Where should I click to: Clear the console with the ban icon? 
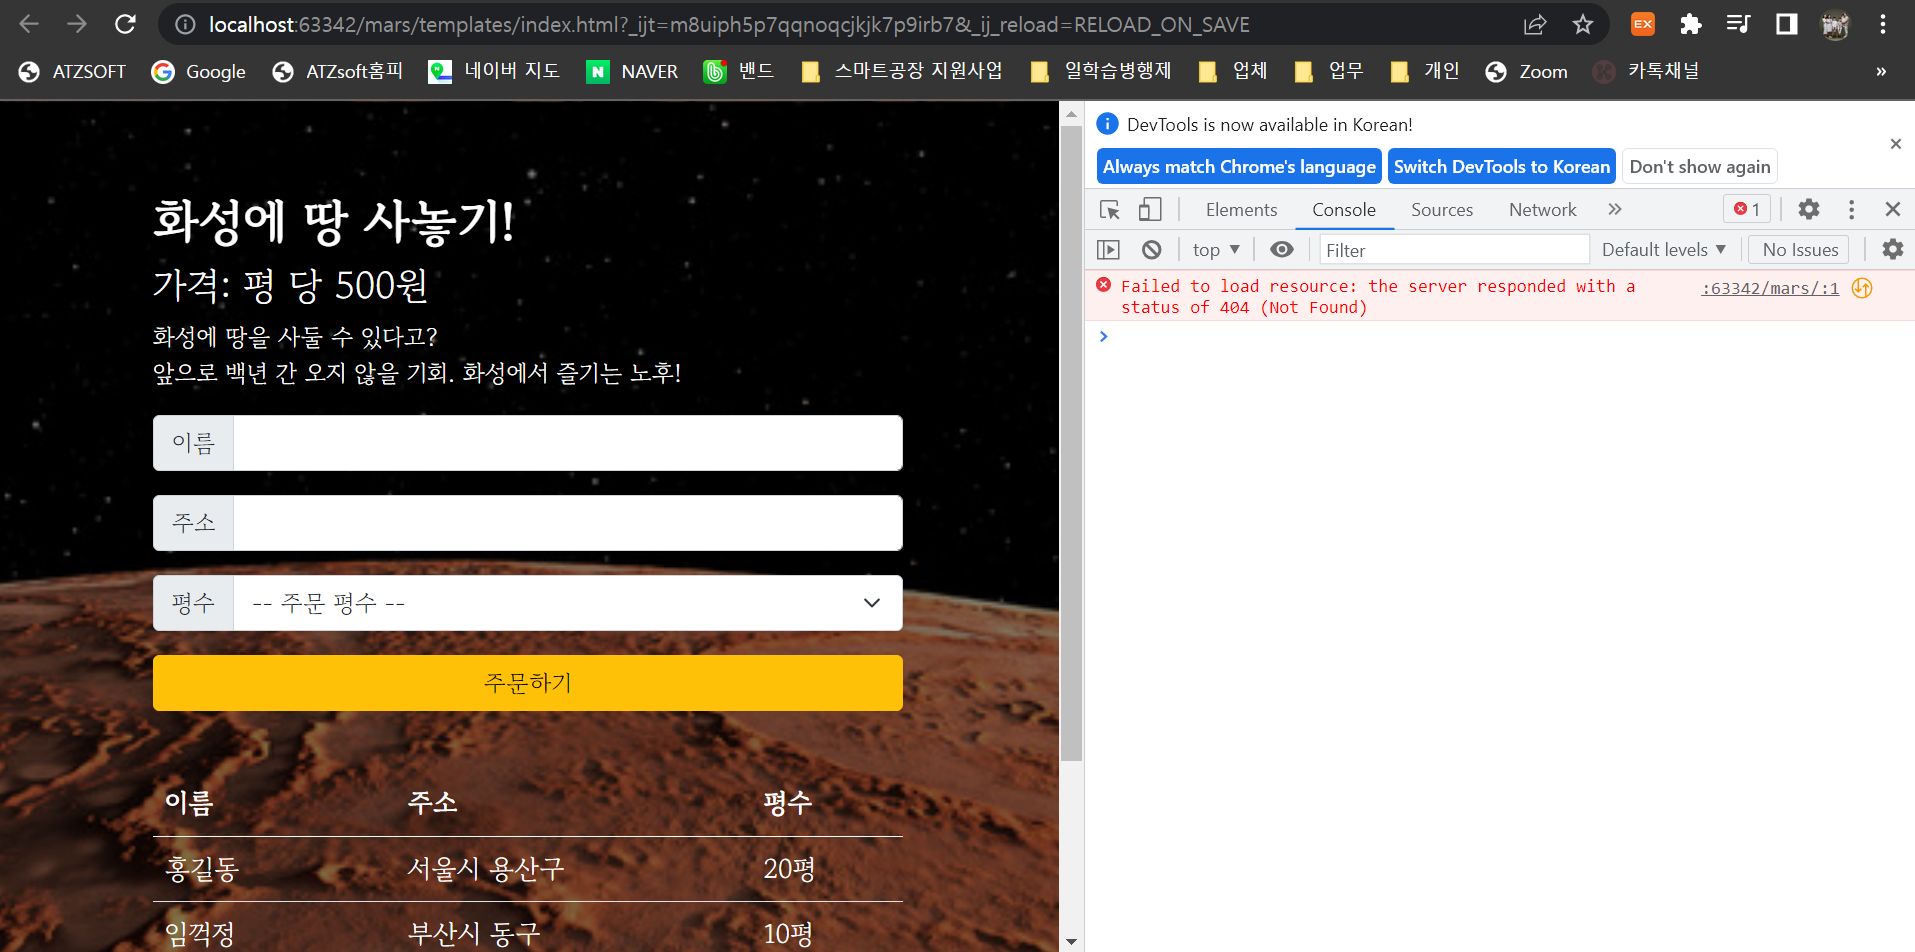[1151, 249]
